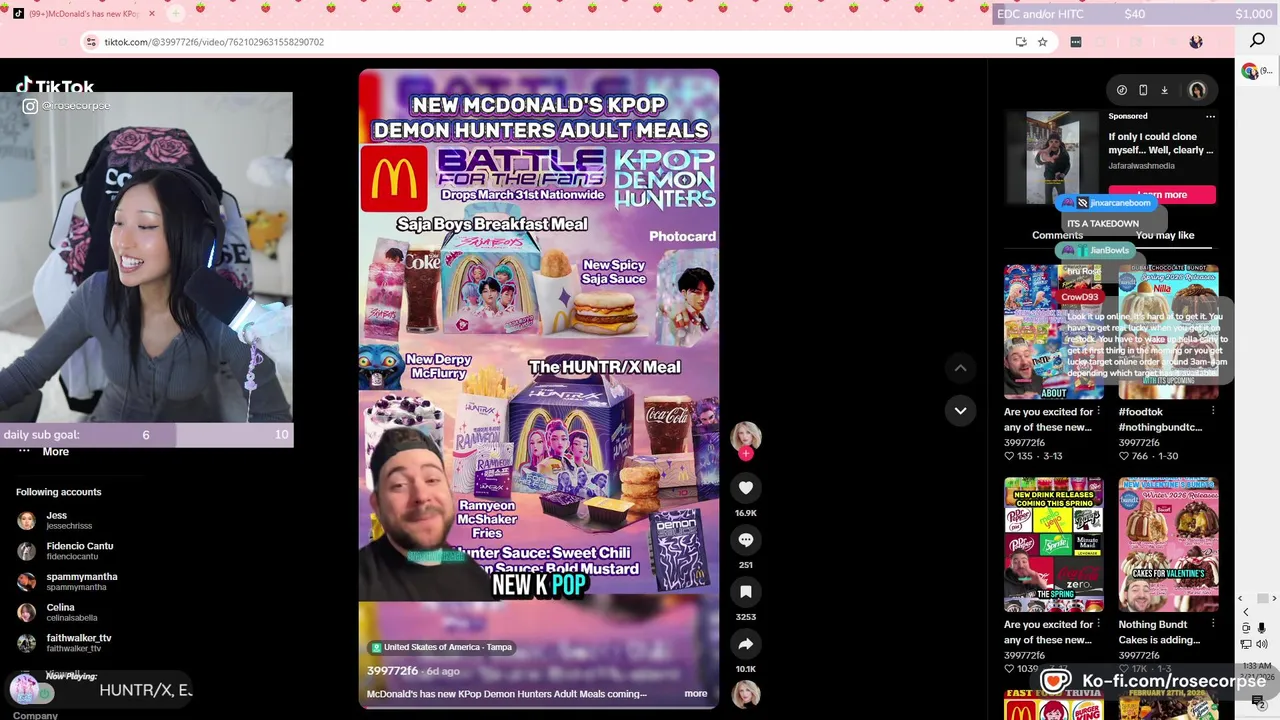Go to the next video with down arrow
The height and width of the screenshot is (720, 1280).
point(960,410)
